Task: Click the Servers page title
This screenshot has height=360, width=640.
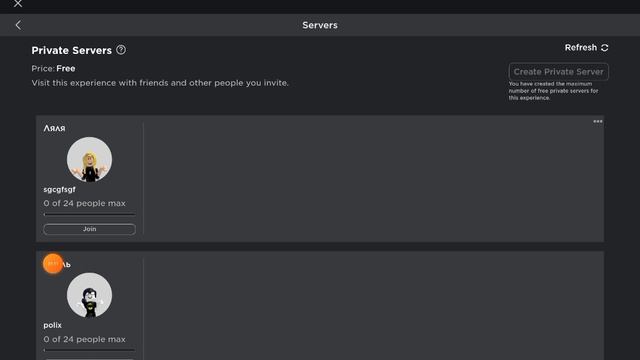Action: point(320,25)
